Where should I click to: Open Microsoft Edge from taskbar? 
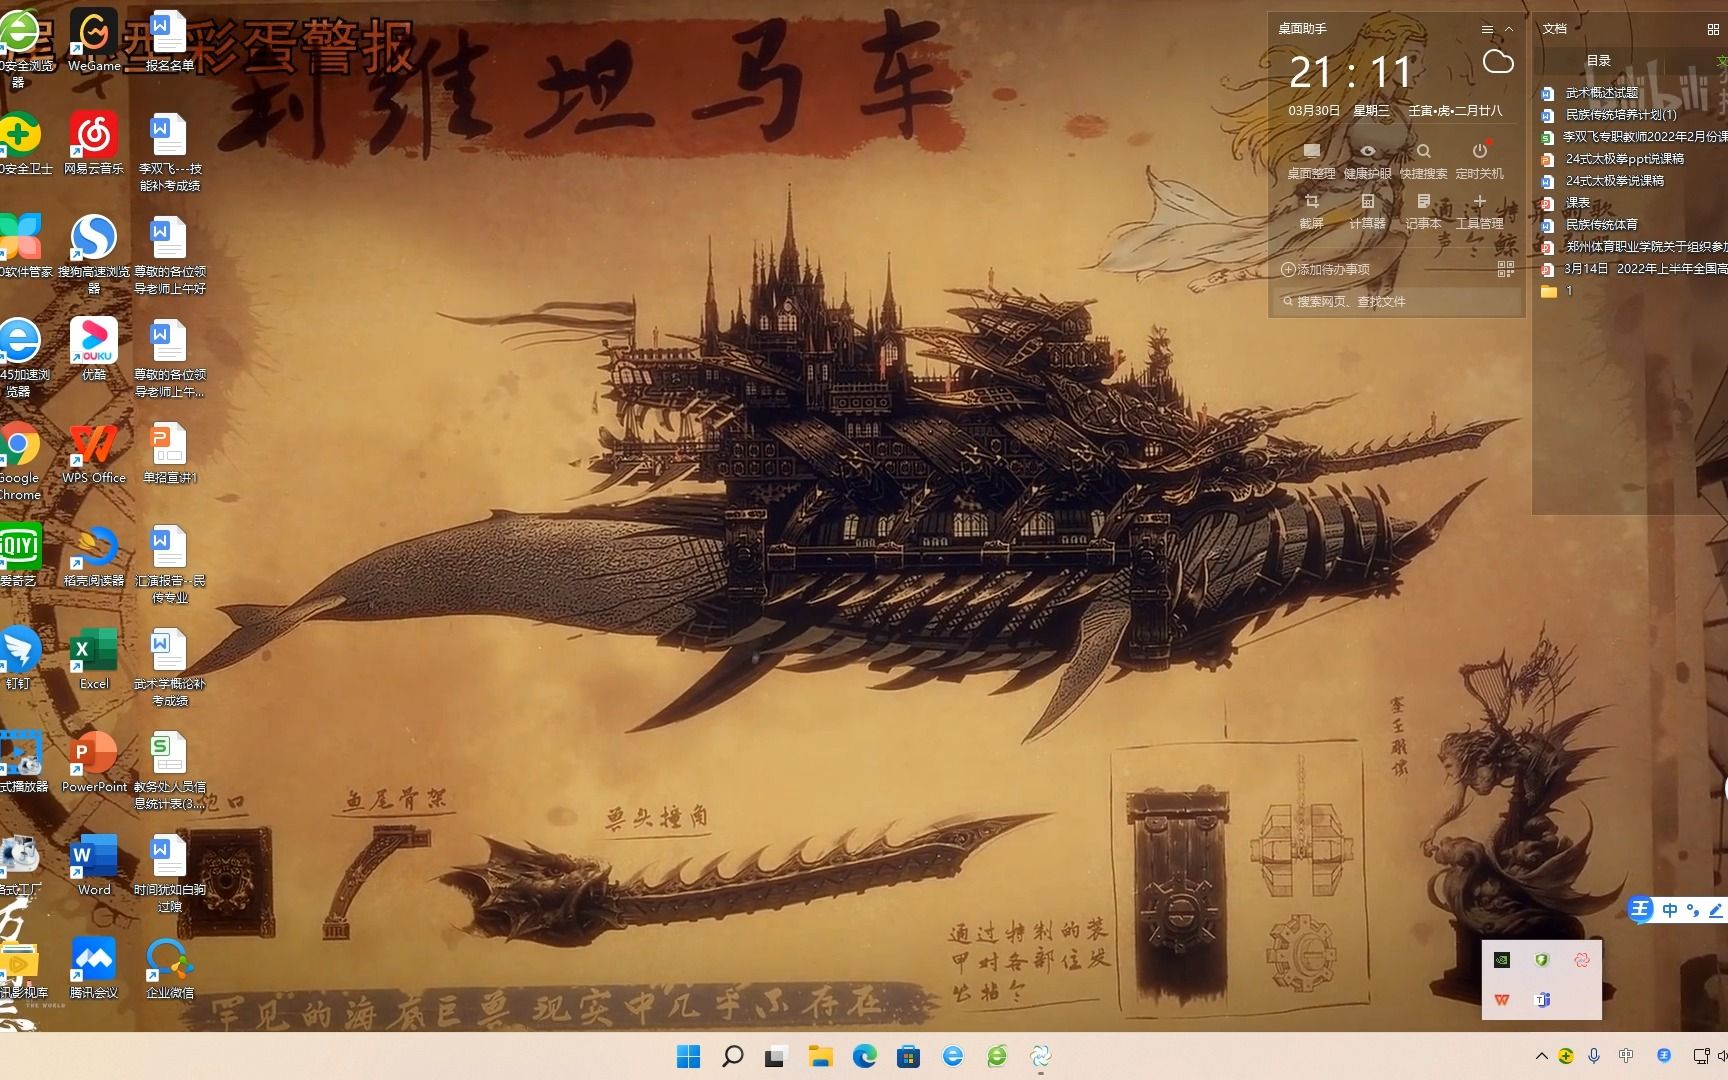tap(864, 1056)
